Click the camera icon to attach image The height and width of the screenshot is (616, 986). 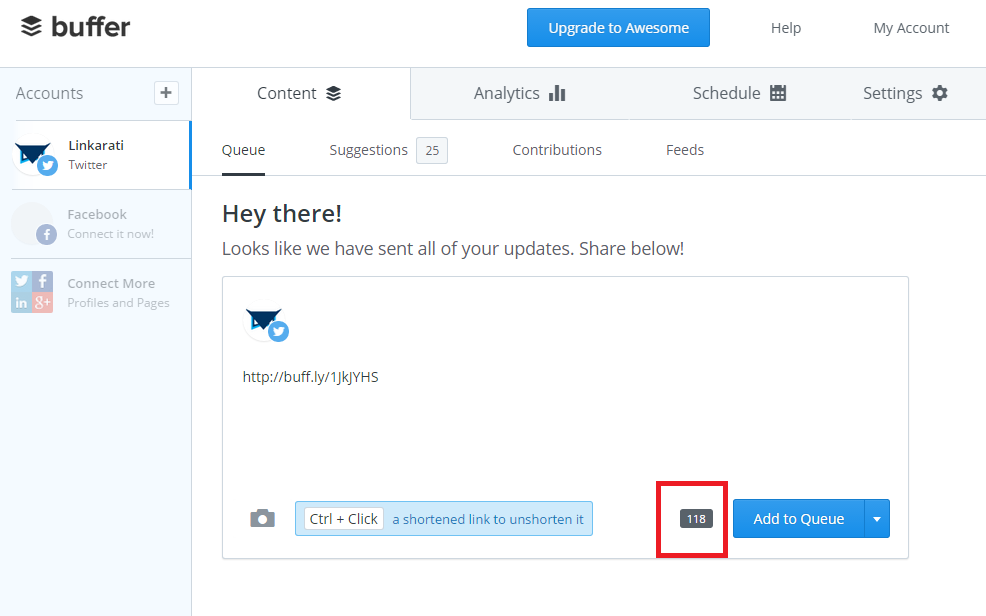[x=262, y=518]
